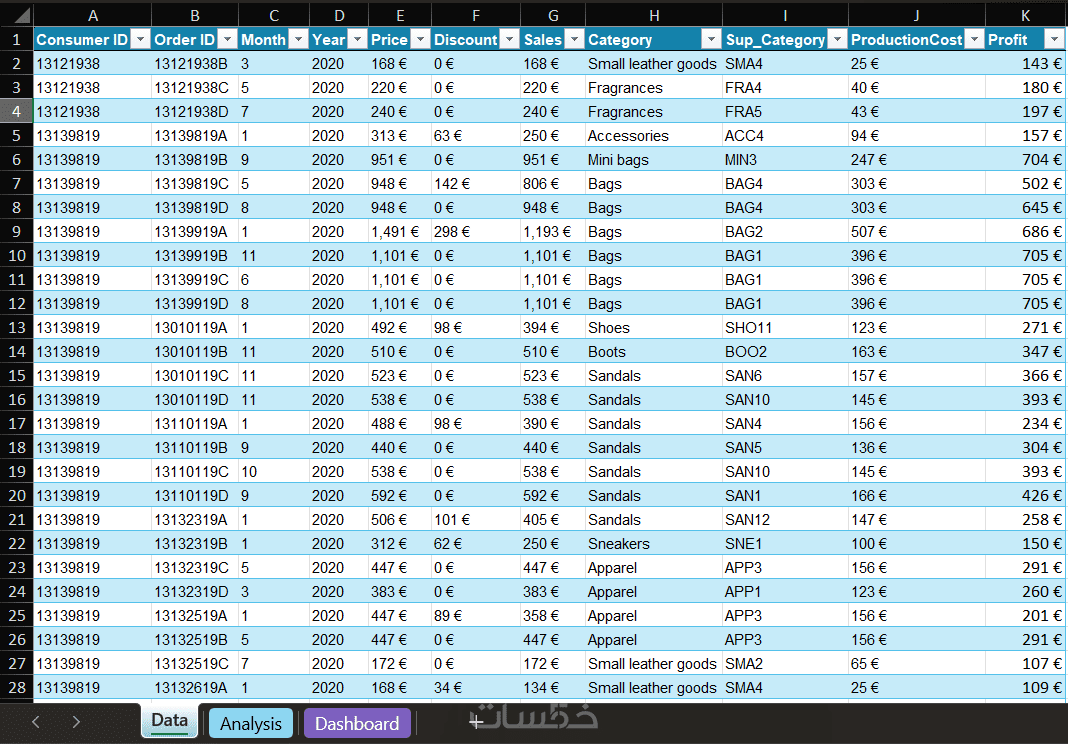Open the Sales filter dropdown
The height and width of the screenshot is (744, 1068).
[x=574, y=40]
